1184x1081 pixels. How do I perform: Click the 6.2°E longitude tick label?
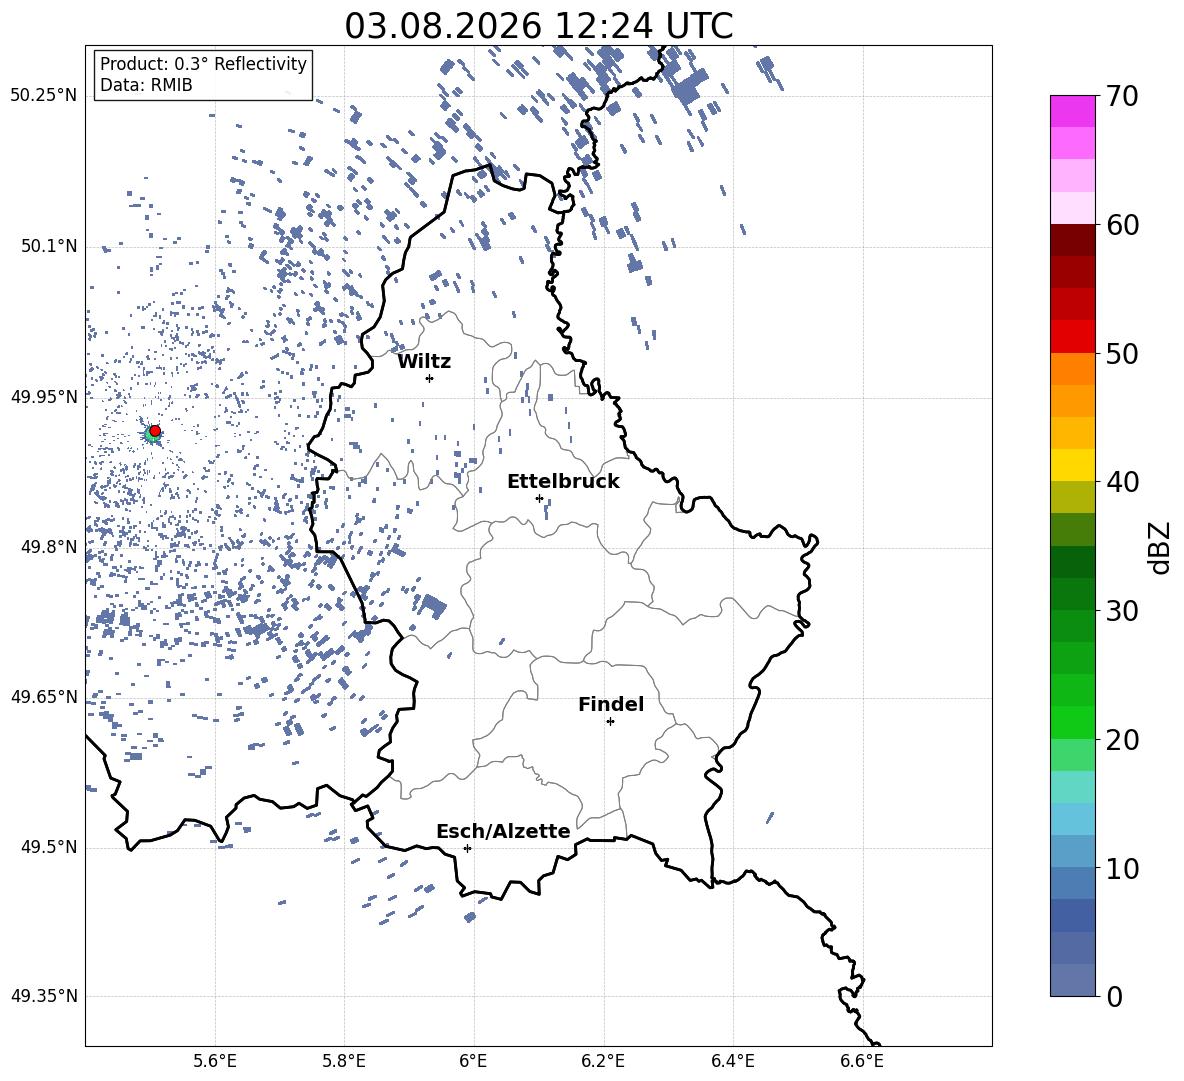603,1061
